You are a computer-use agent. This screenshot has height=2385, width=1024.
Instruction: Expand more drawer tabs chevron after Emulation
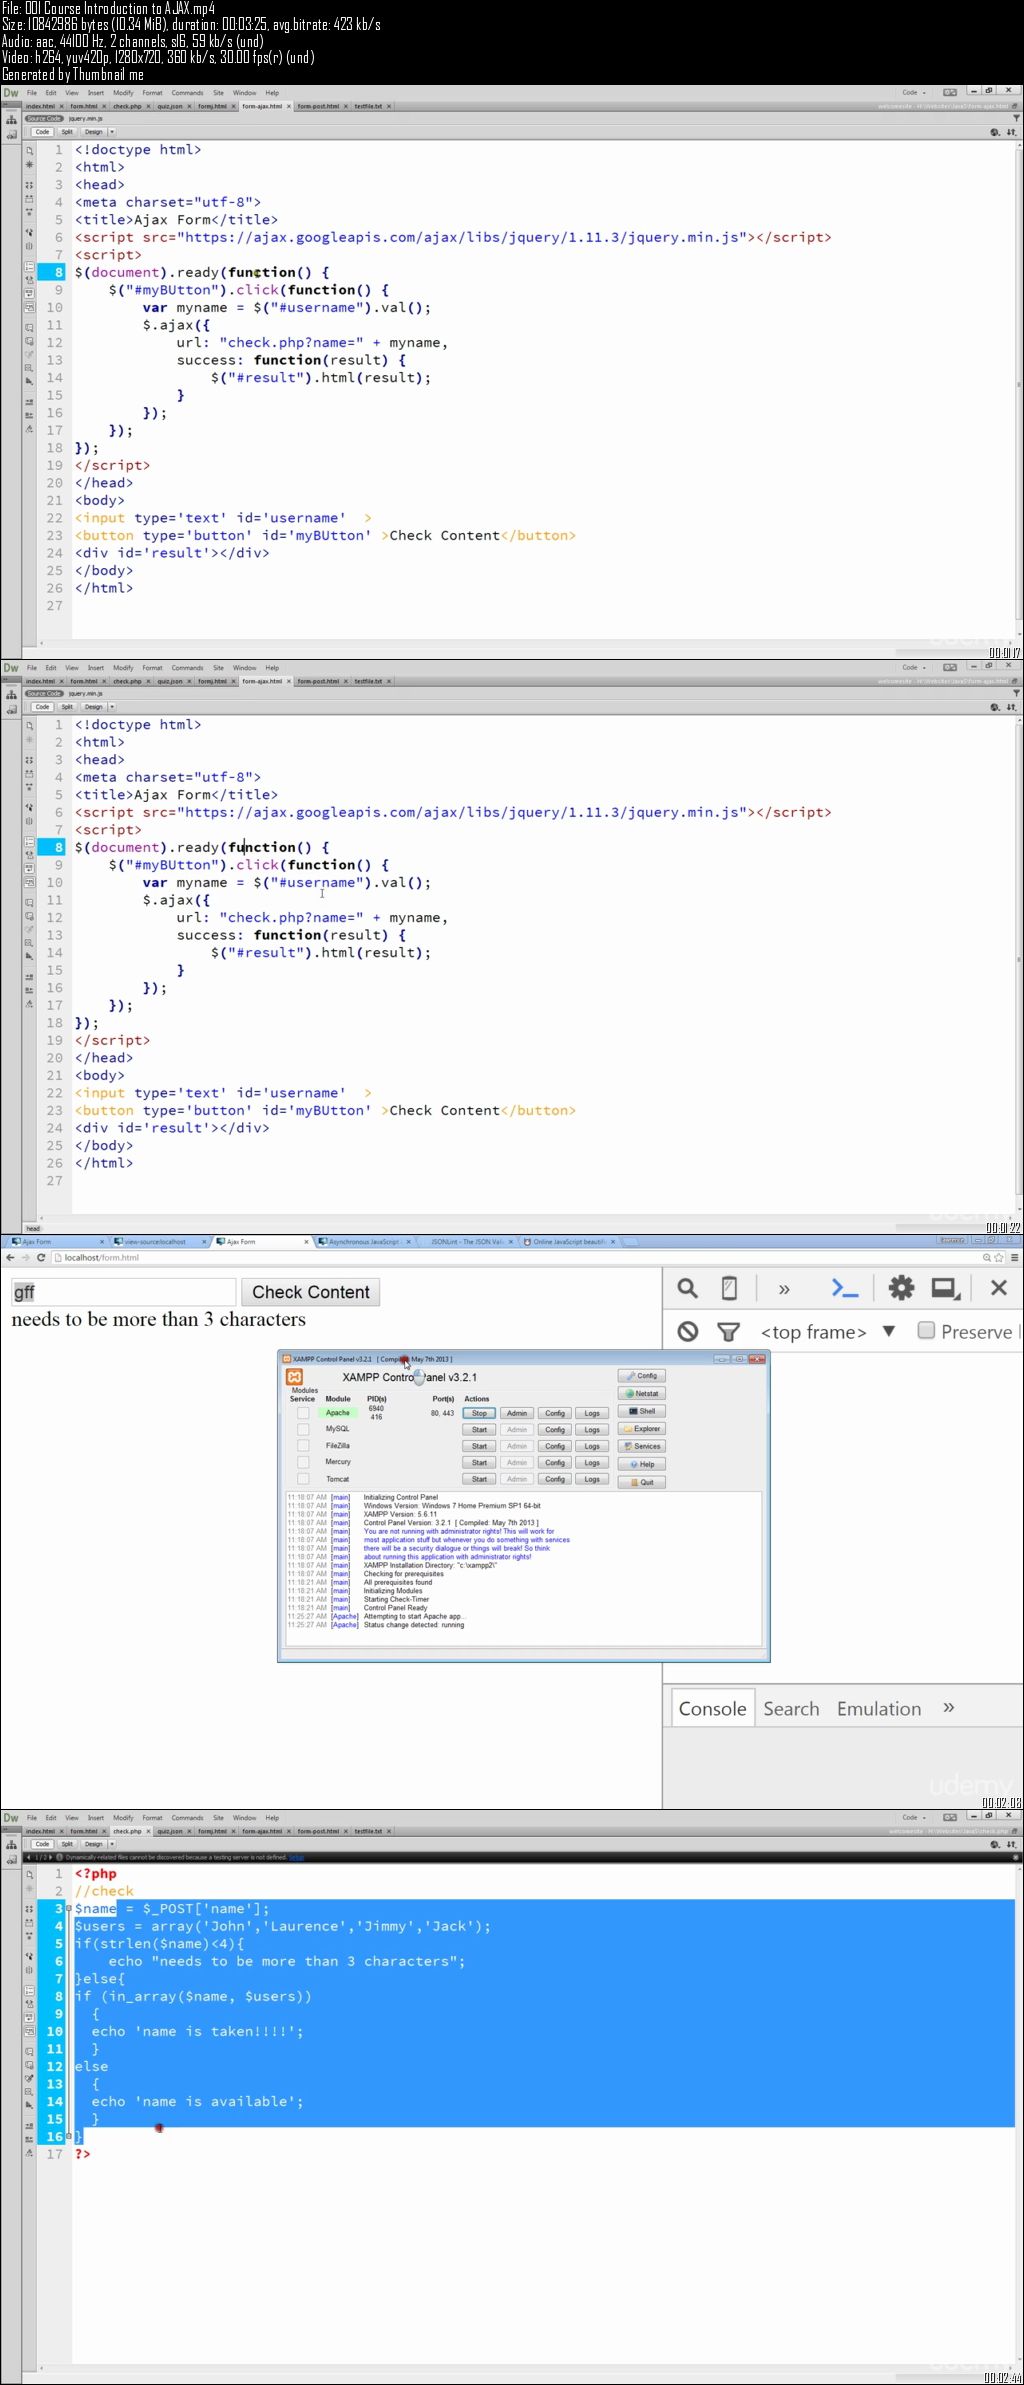coord(949,1708)
